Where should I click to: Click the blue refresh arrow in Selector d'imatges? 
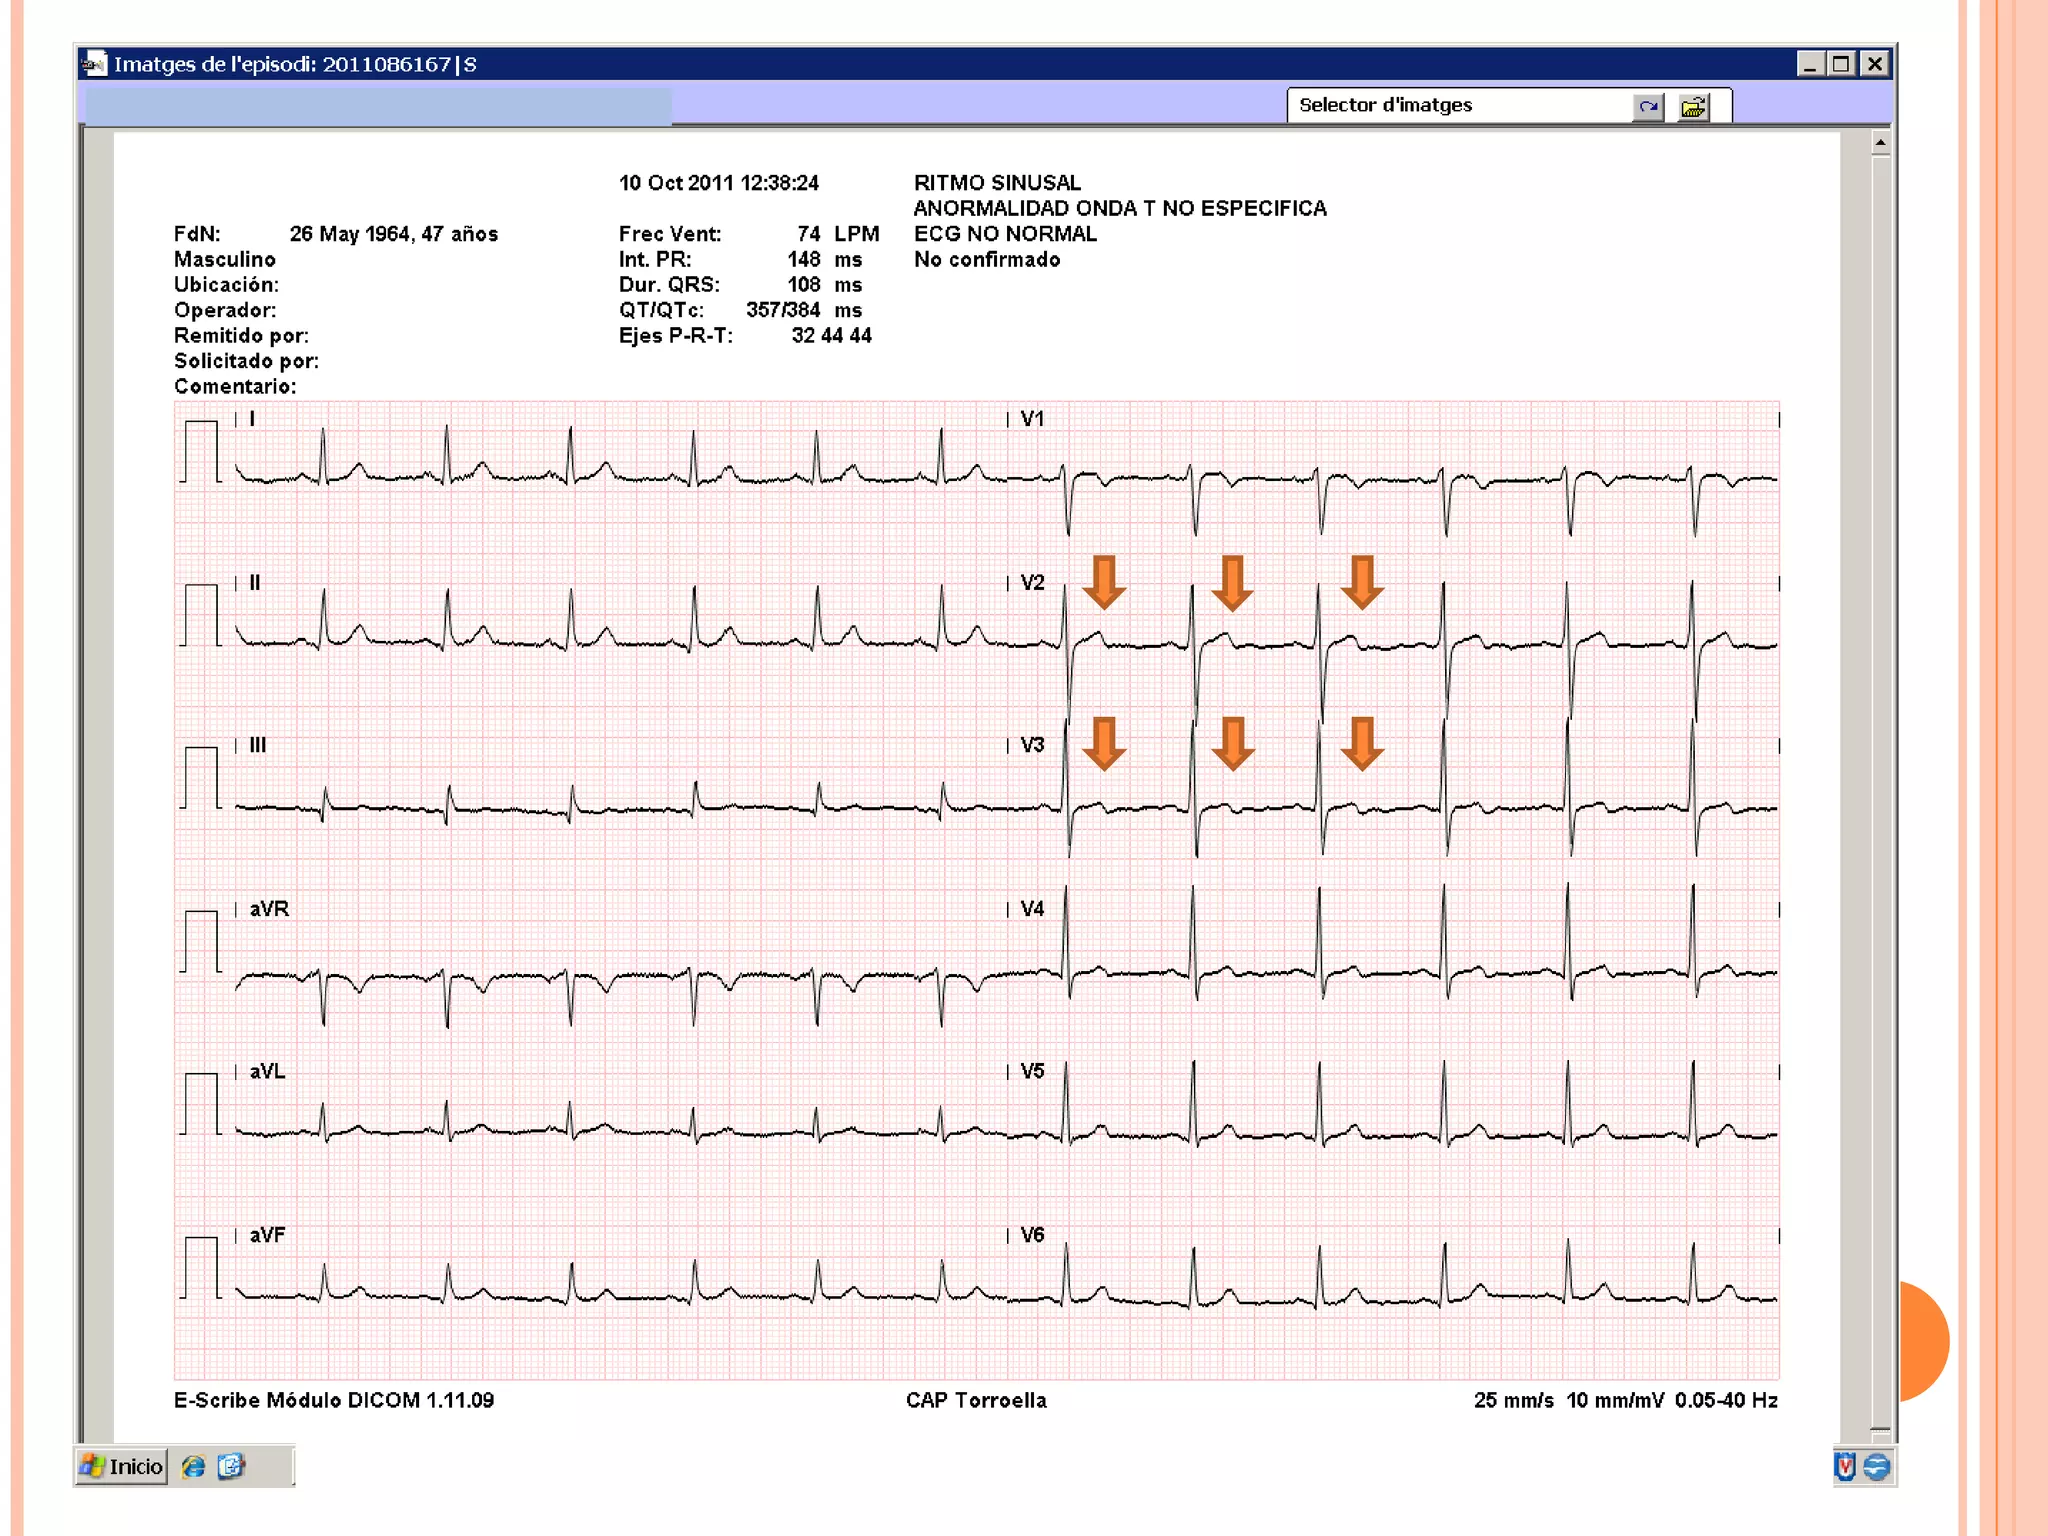(1648, 106)
